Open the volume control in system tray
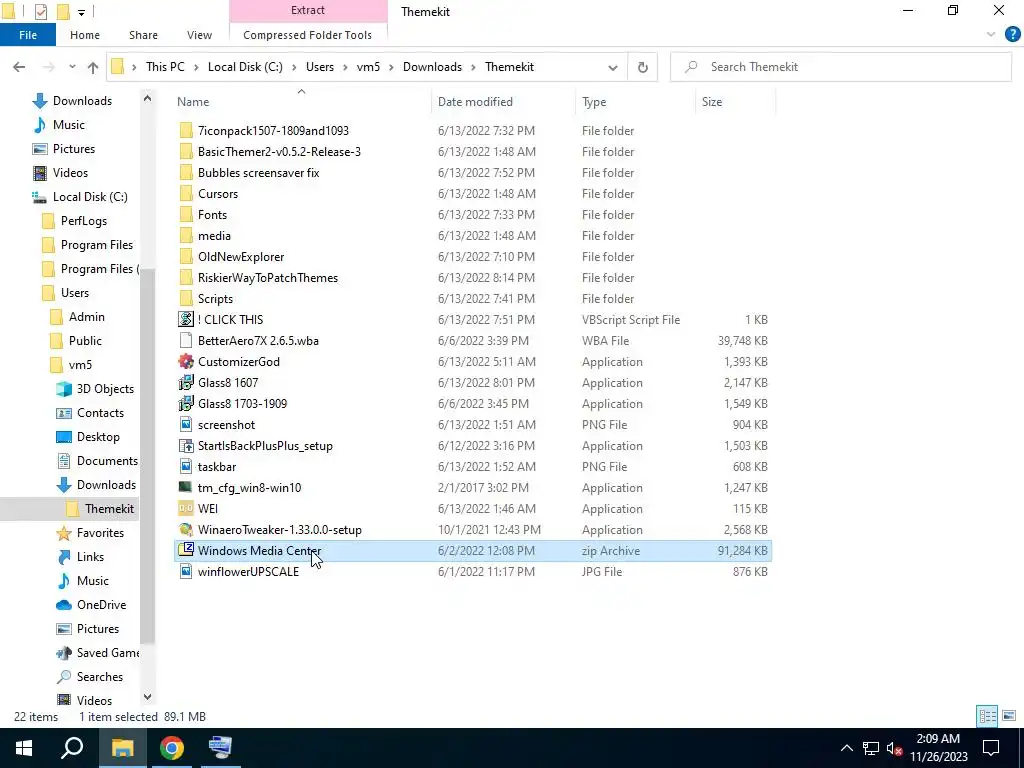Image resolution: width=1024 pixels, height=768 pixels. click(x=894, y=748)
